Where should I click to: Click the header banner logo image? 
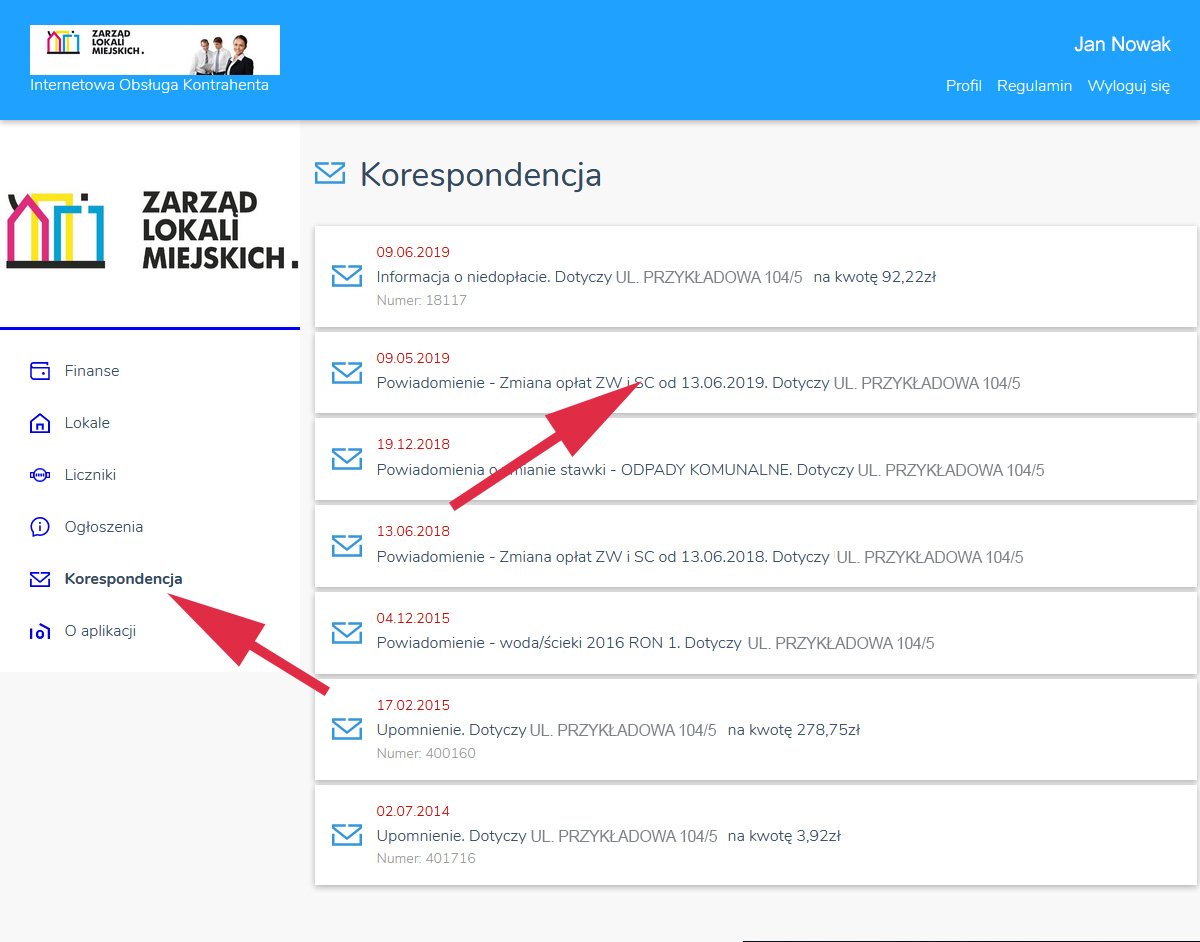pos(155,50)
